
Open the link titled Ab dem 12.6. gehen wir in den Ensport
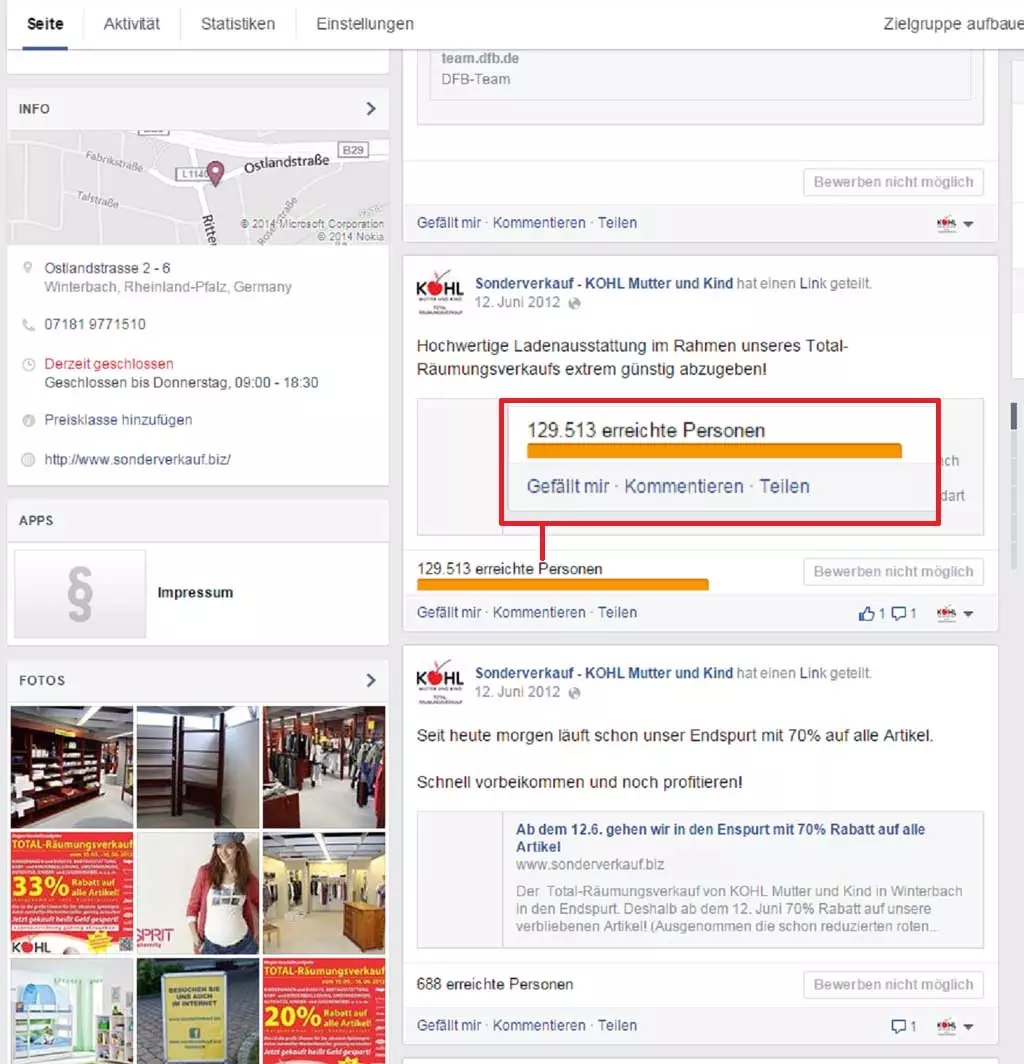click(x=720, y=838)
